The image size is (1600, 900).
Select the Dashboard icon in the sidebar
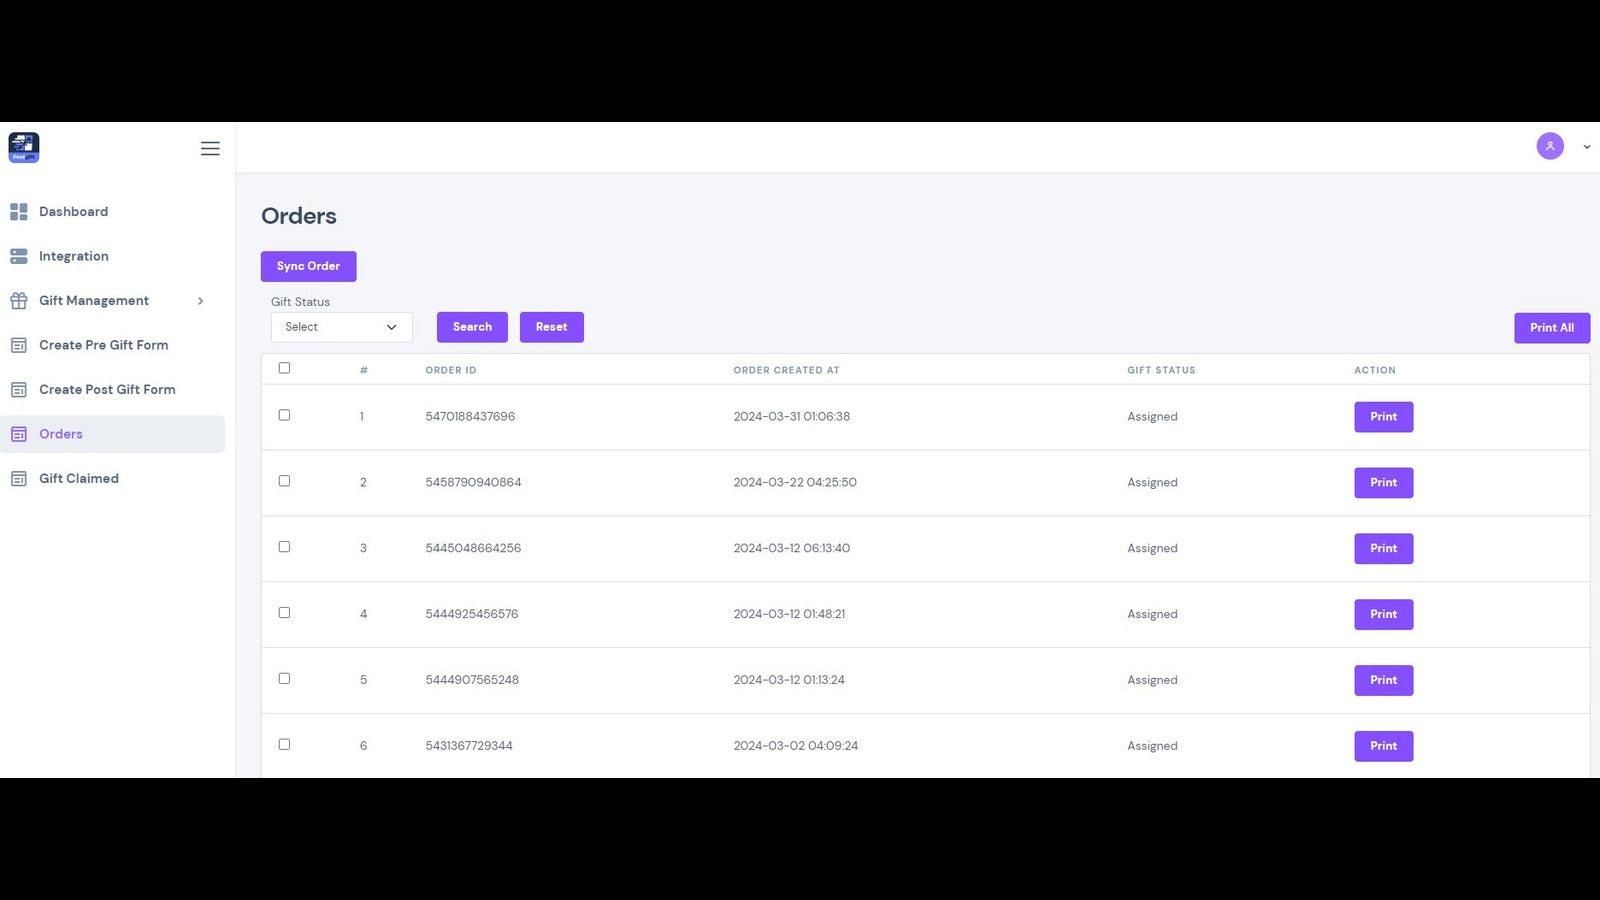point(18,211)
